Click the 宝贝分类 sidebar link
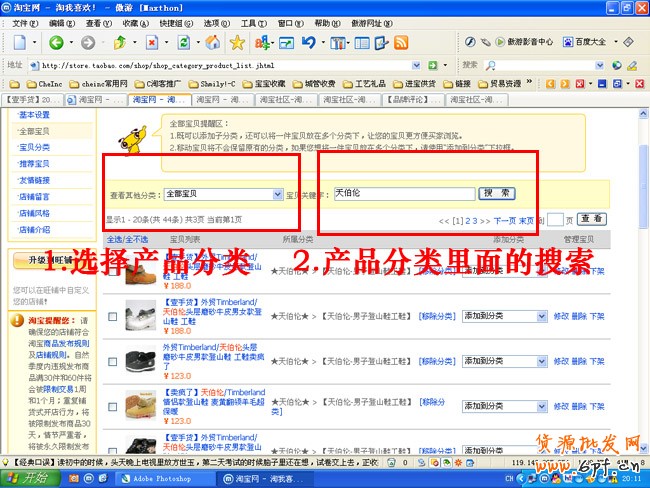This screenshot has height=488, width=650. point(34,147)
